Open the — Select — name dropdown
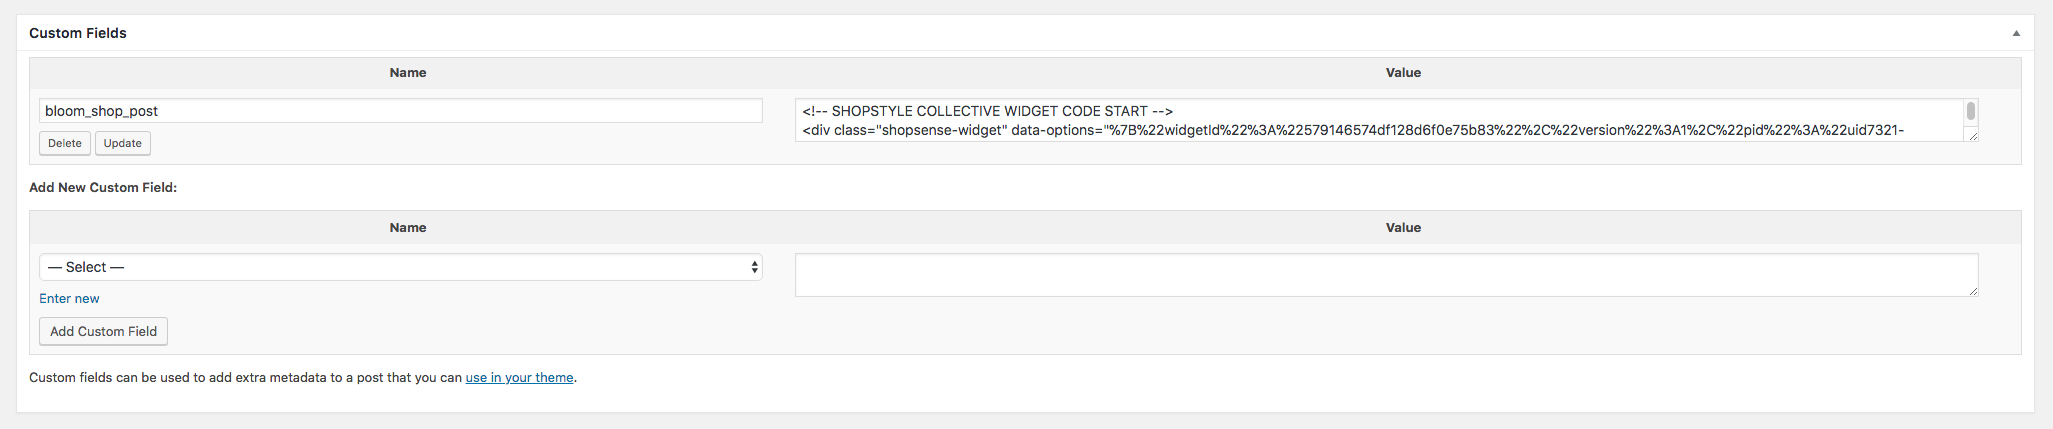The width and height of the screenshot is (2053, 429). [x=401, y=267]
